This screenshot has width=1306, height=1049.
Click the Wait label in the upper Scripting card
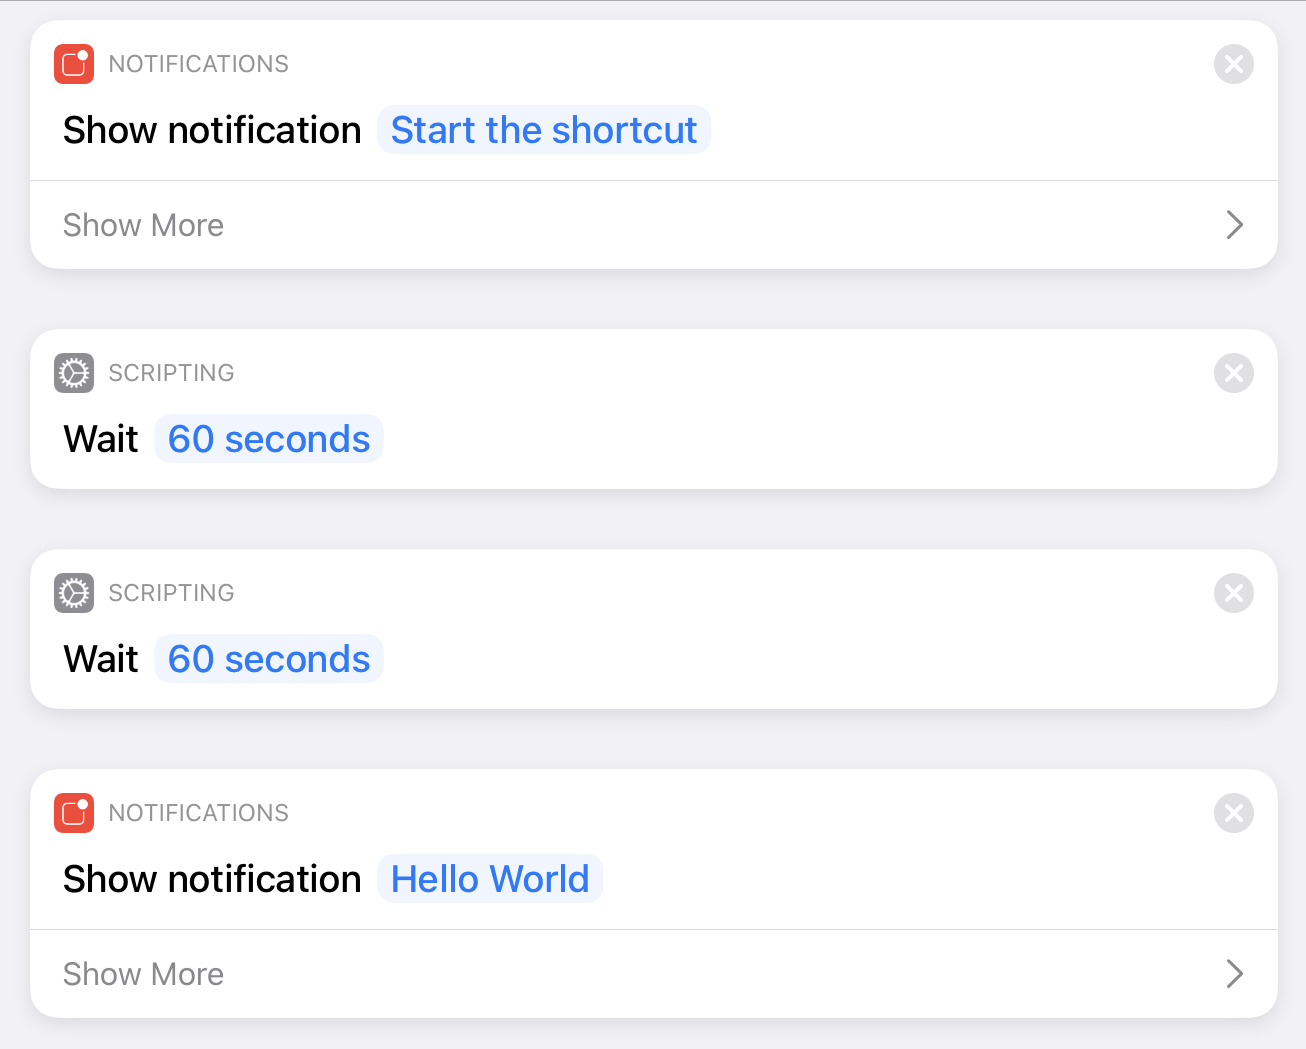[101, 439]
